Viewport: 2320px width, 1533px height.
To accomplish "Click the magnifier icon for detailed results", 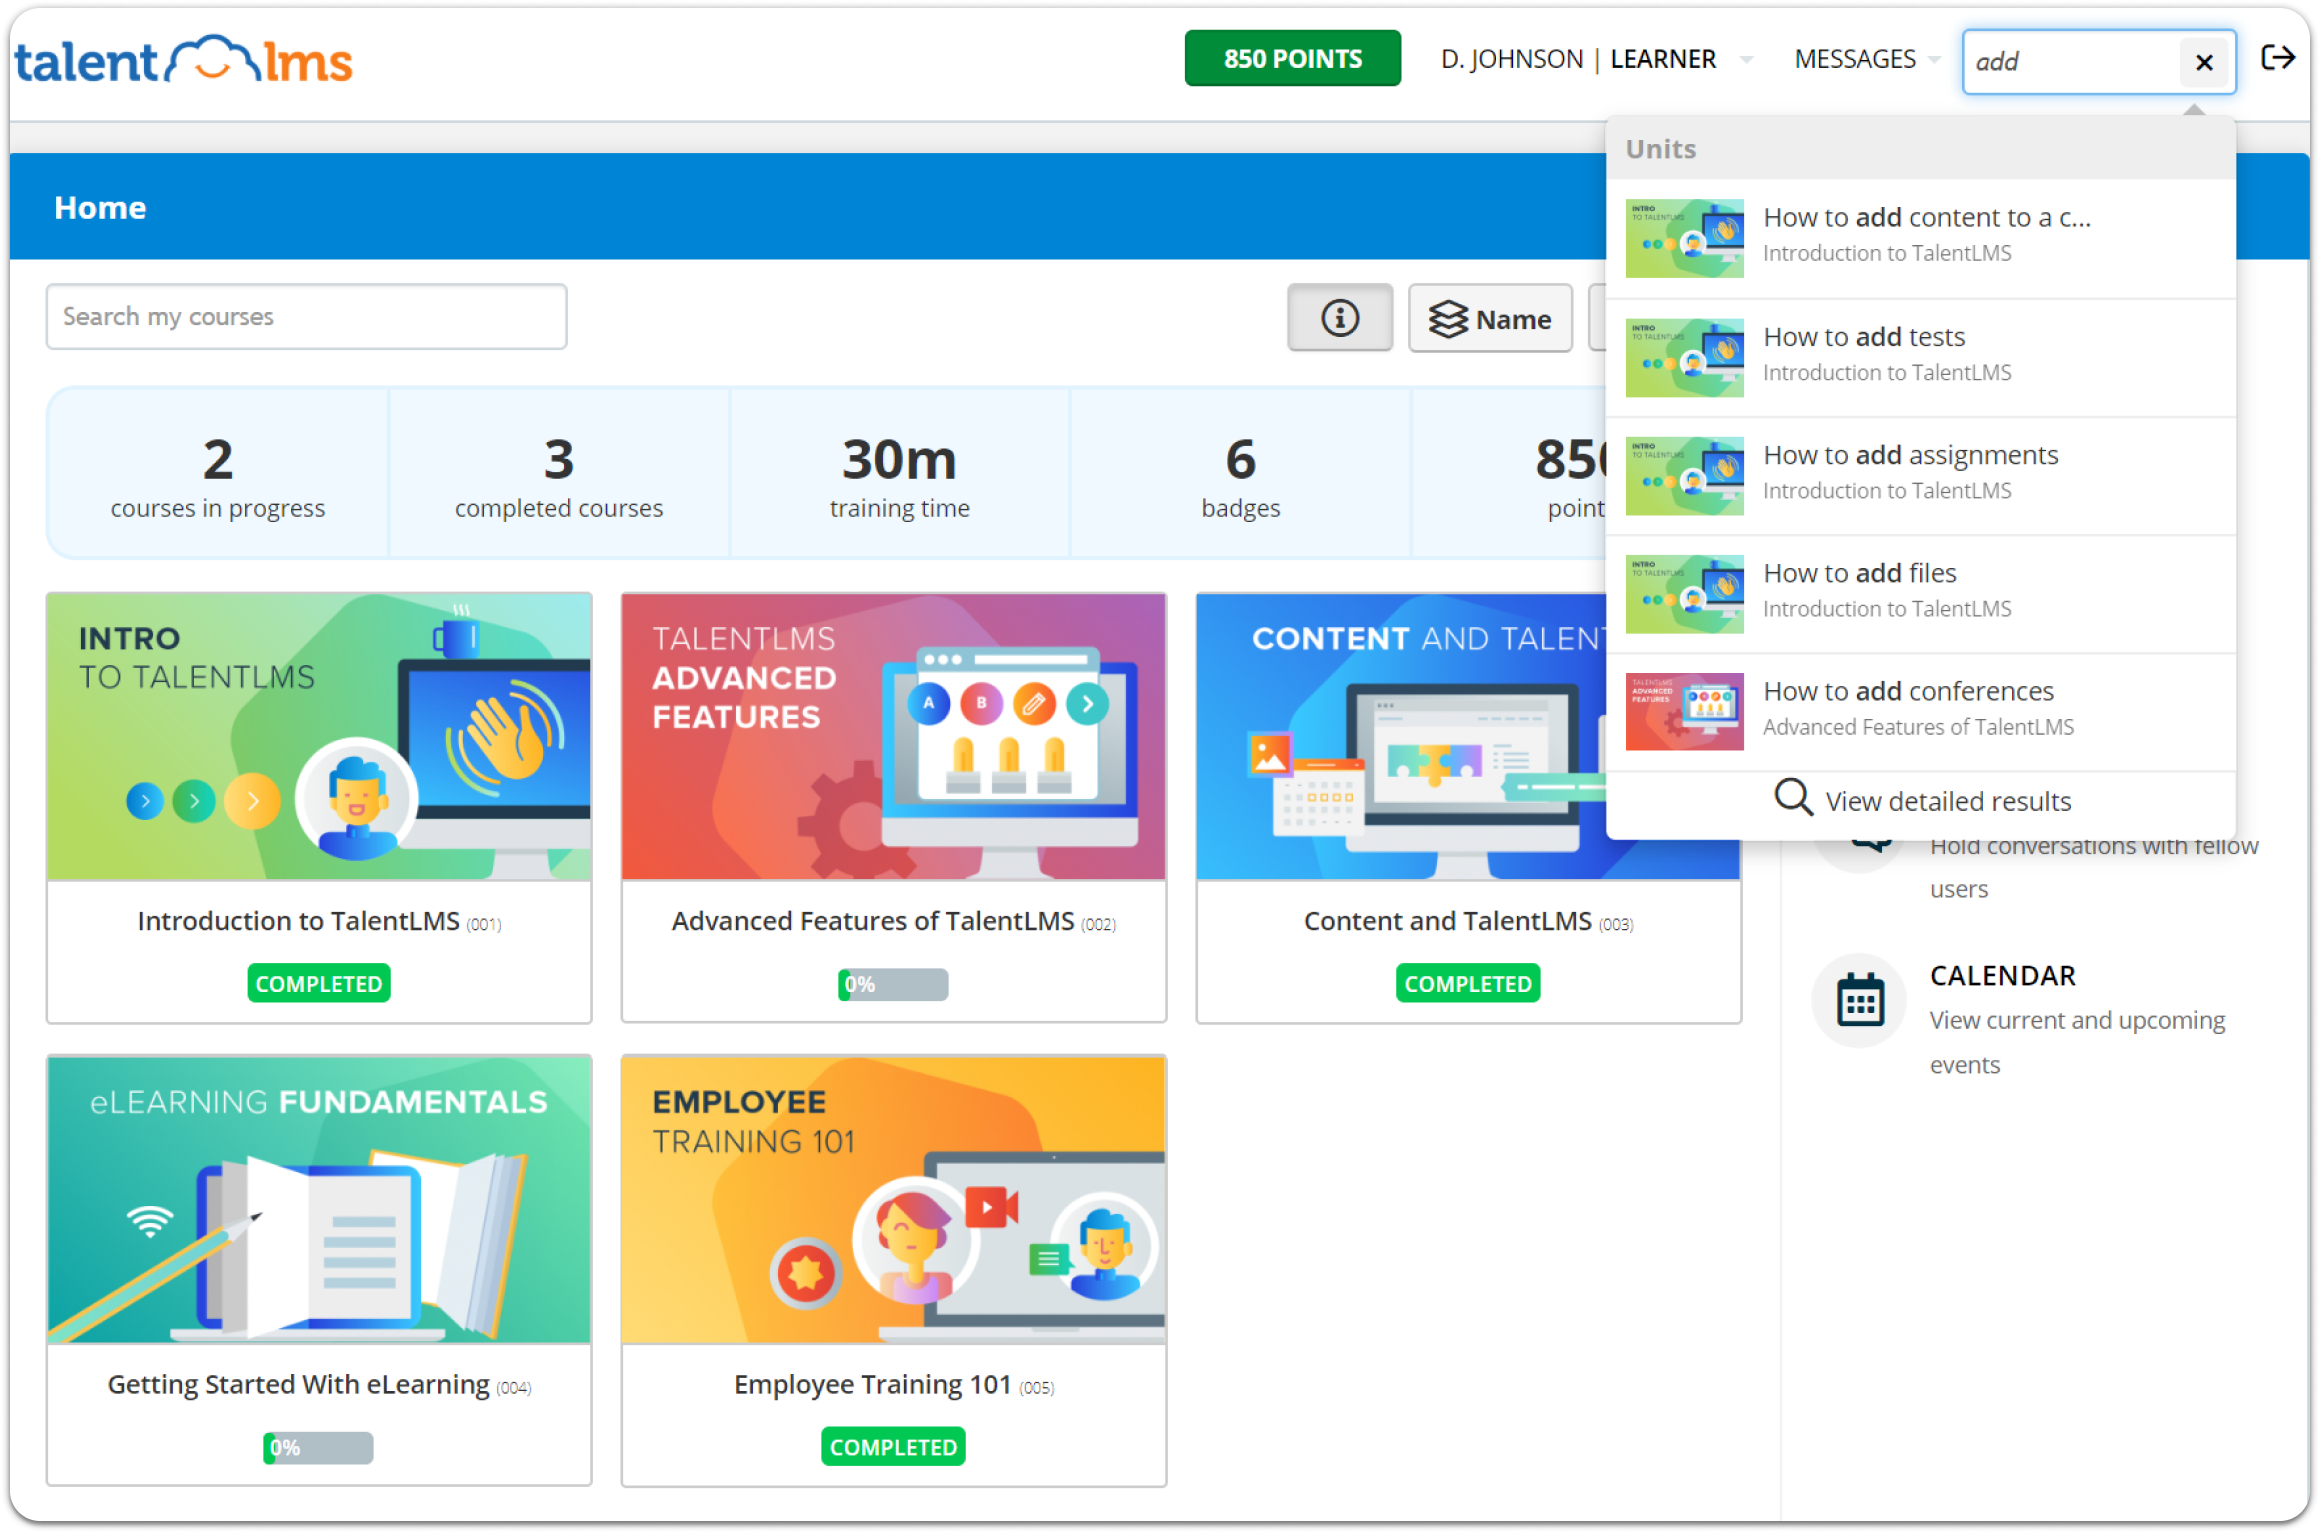I will [1793, 798].
